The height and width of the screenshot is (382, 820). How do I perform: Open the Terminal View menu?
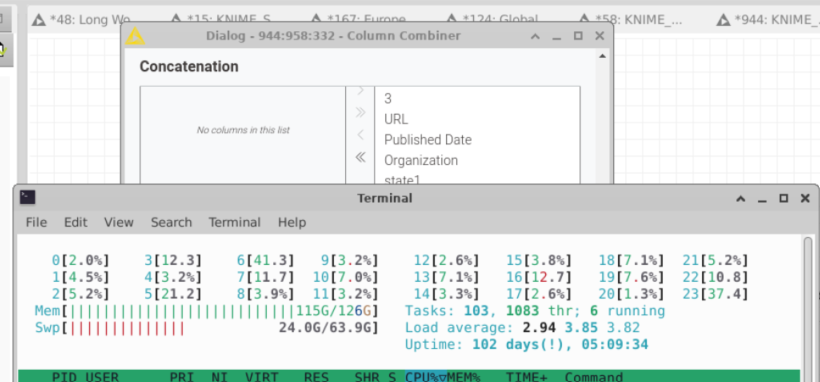pyautogui.click(x=119, y=222)
